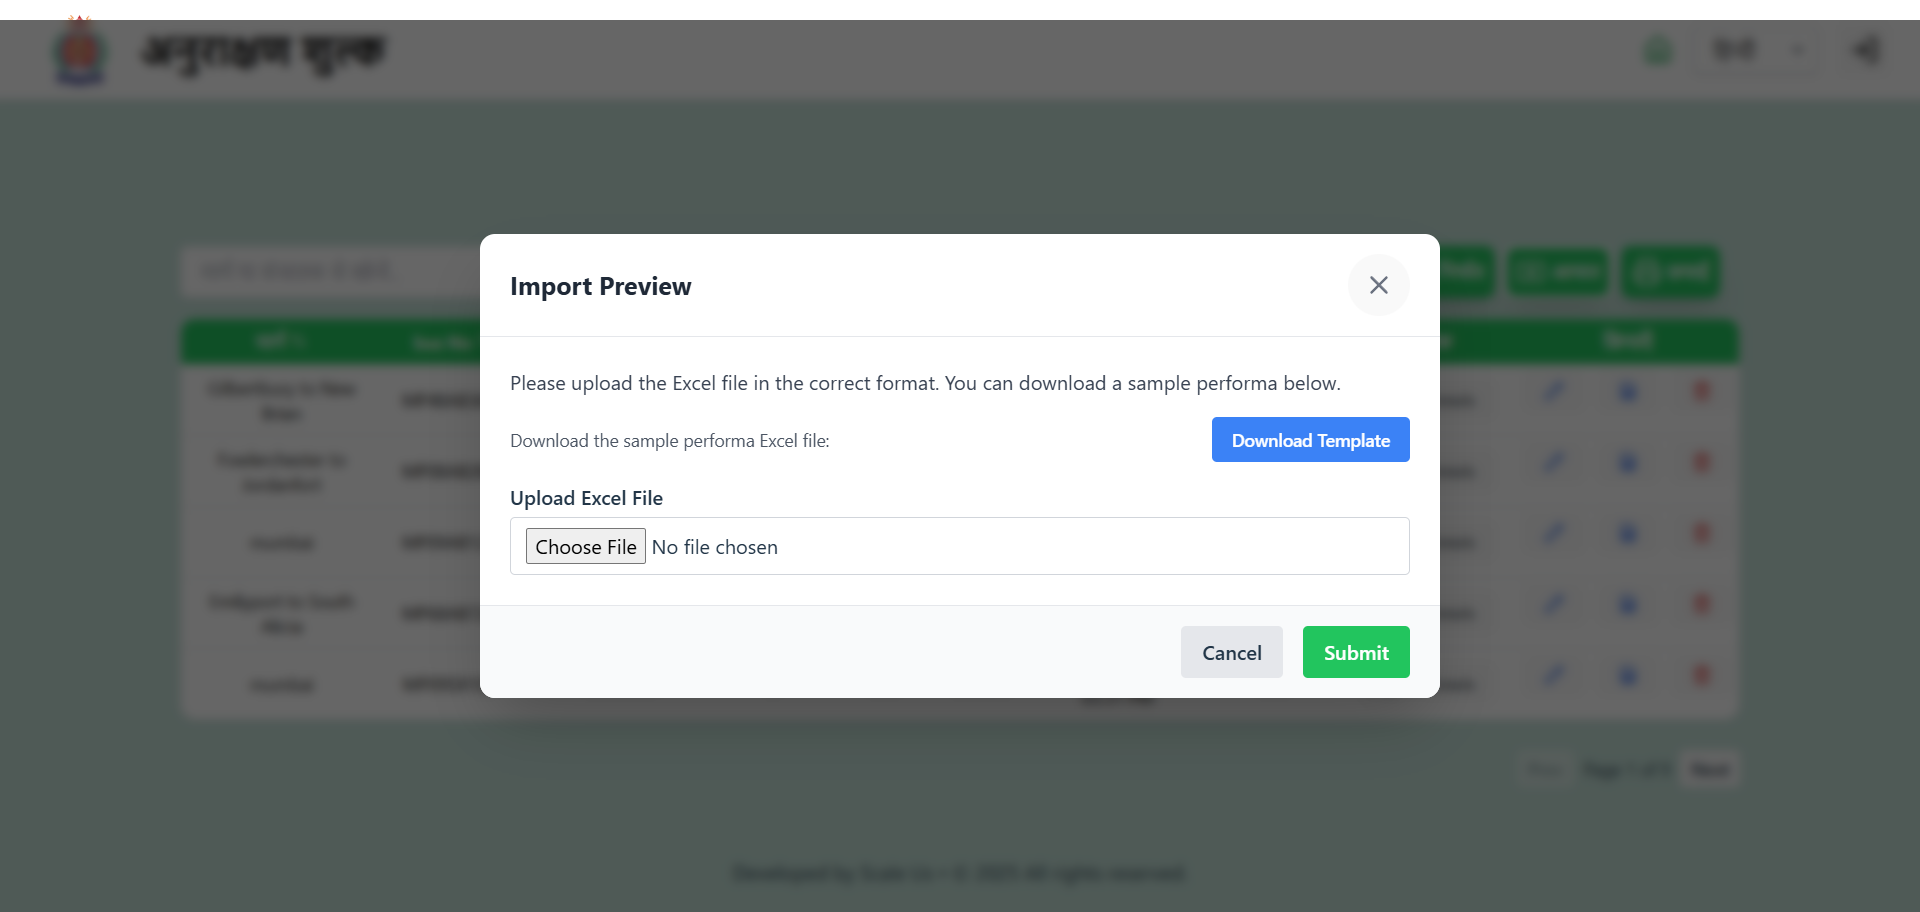Open the language dropdown in the header
The image size is (1920, 912).
click(1757, 50)
